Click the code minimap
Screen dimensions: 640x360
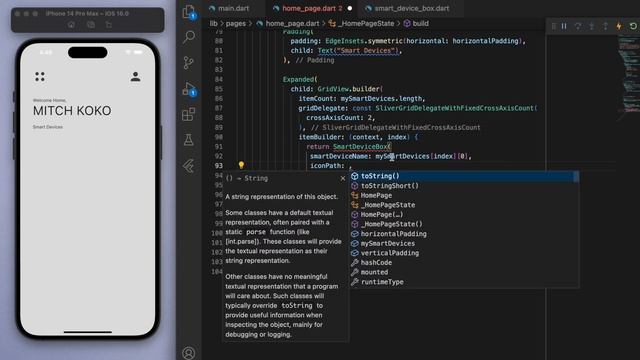pyautogui.click(x=629, y=76)
